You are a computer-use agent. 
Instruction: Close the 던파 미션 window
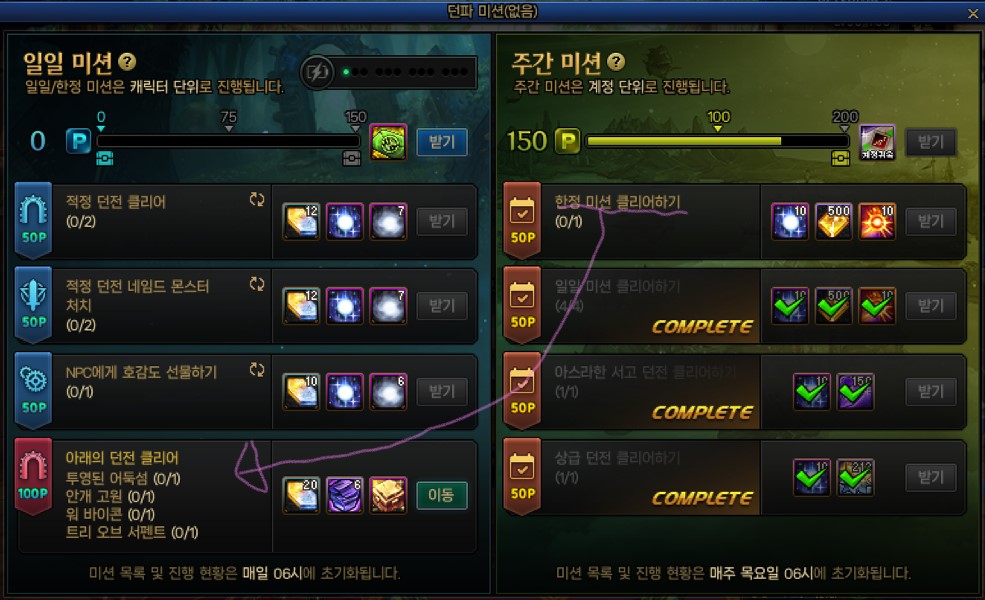point(972,13)
